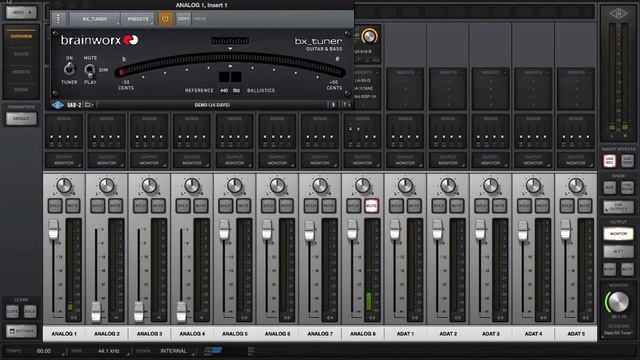Clear clips with the CLIPS button
640x360 pixels.
click(x=12, y=312)
